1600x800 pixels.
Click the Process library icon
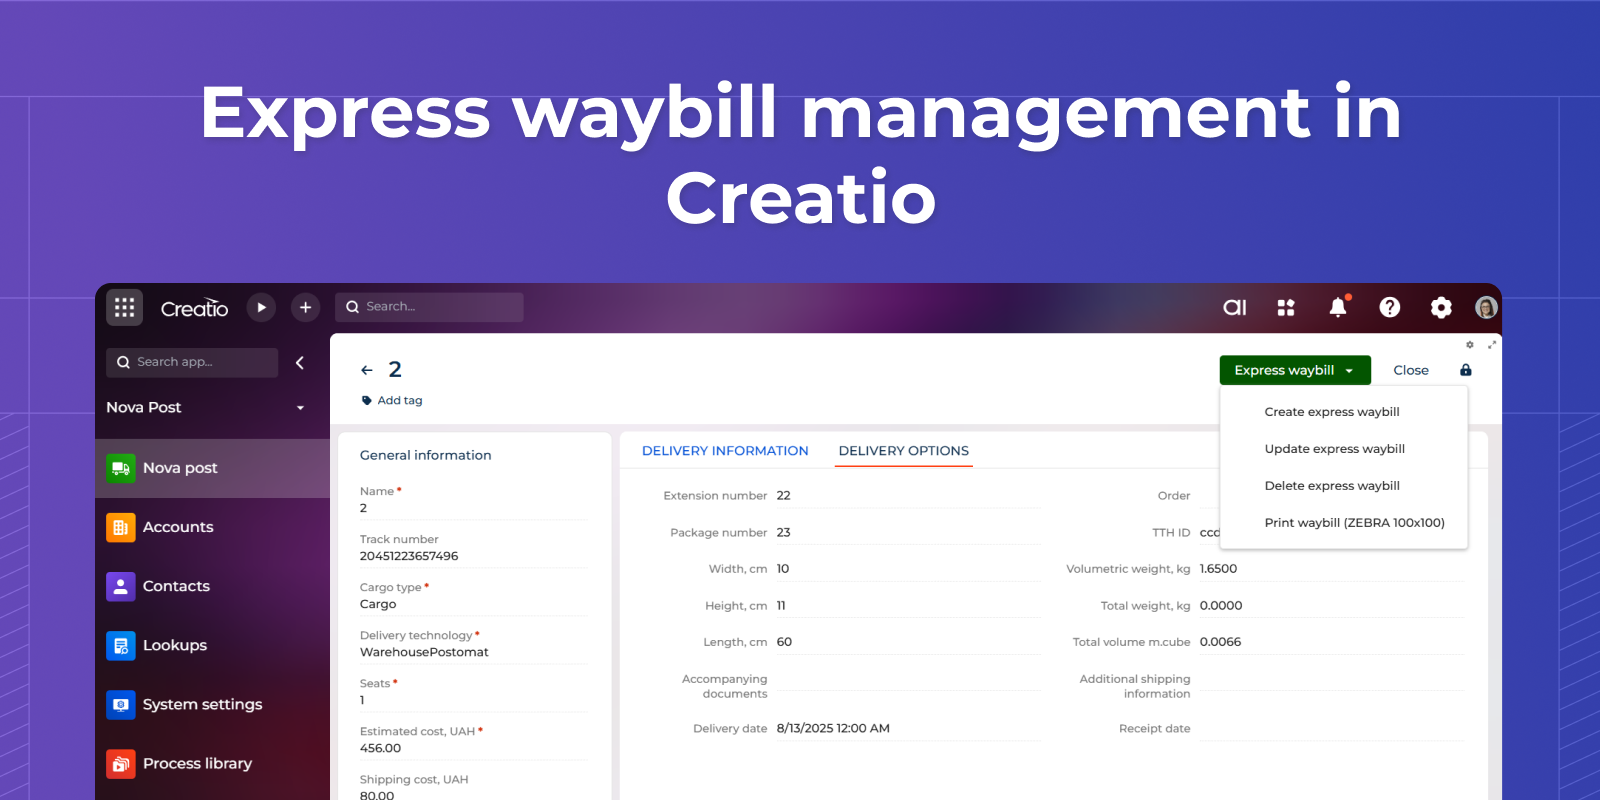(x=121, y=763)
